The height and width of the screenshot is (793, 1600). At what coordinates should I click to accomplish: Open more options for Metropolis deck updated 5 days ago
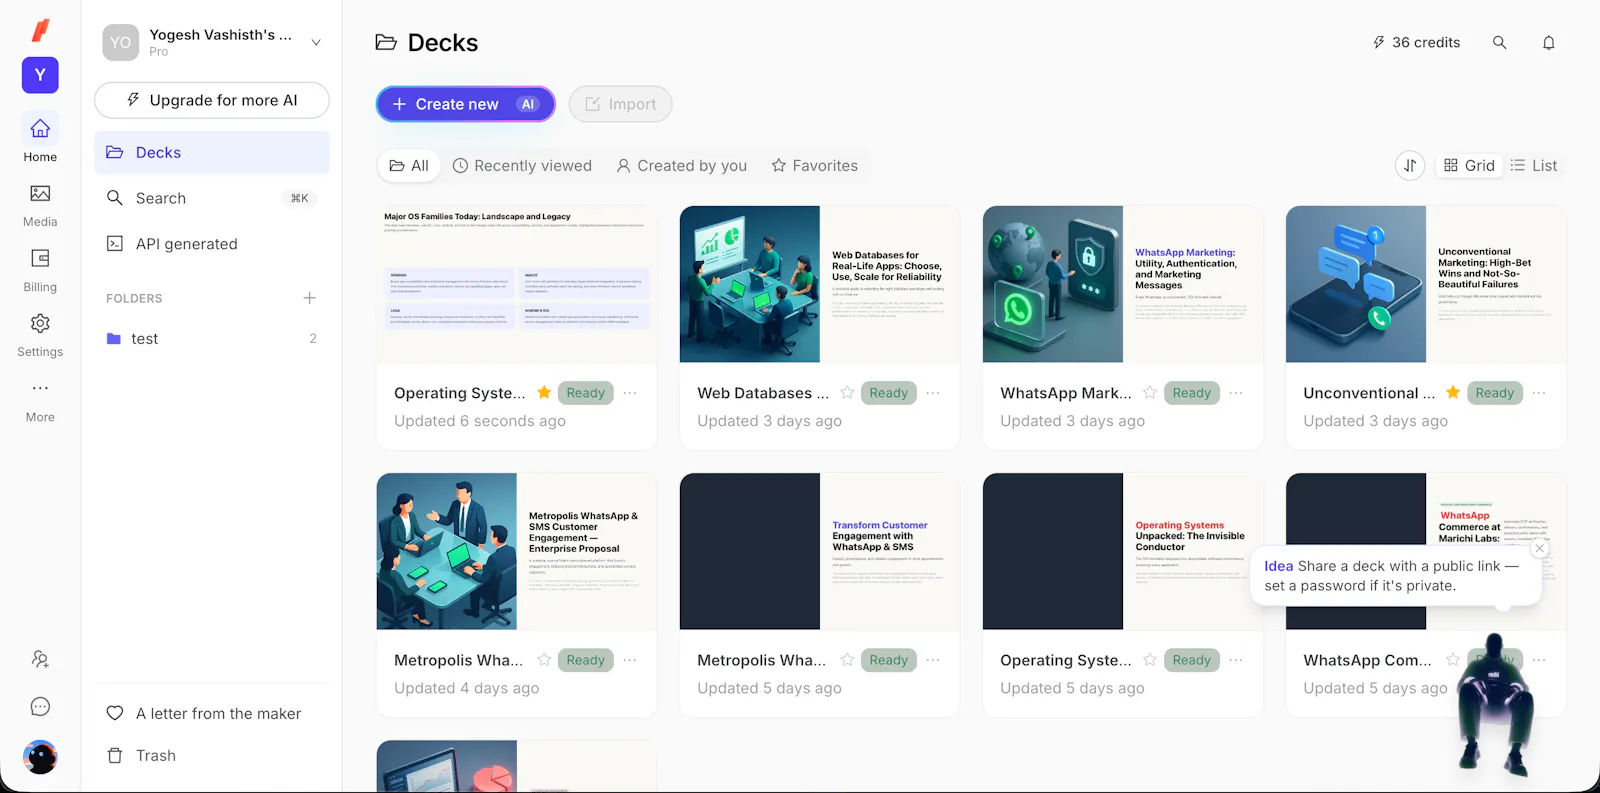pyautogui.click(x=933, y=660)
